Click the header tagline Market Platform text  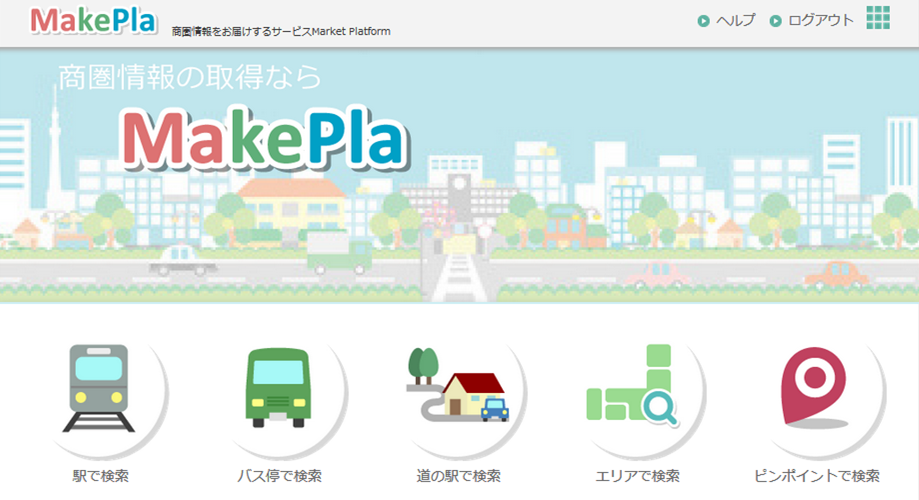(x=350, y=32)
